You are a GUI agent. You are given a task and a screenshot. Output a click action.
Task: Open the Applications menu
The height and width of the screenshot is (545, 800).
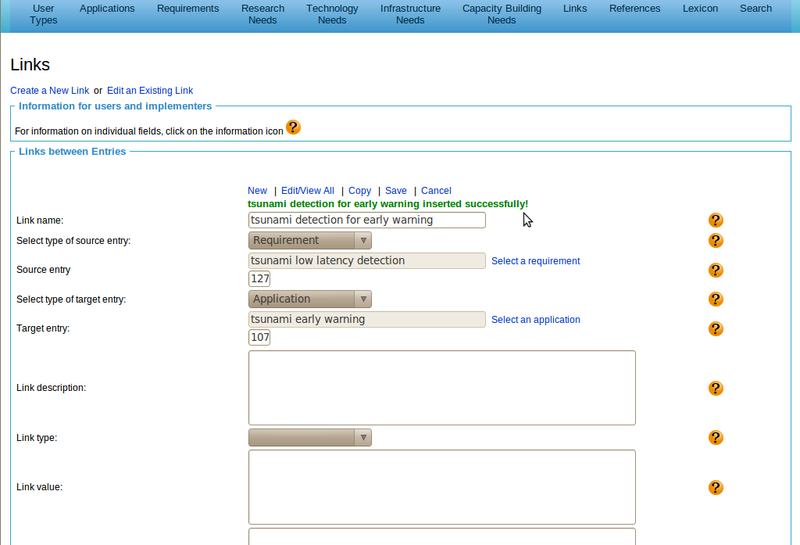107,9
